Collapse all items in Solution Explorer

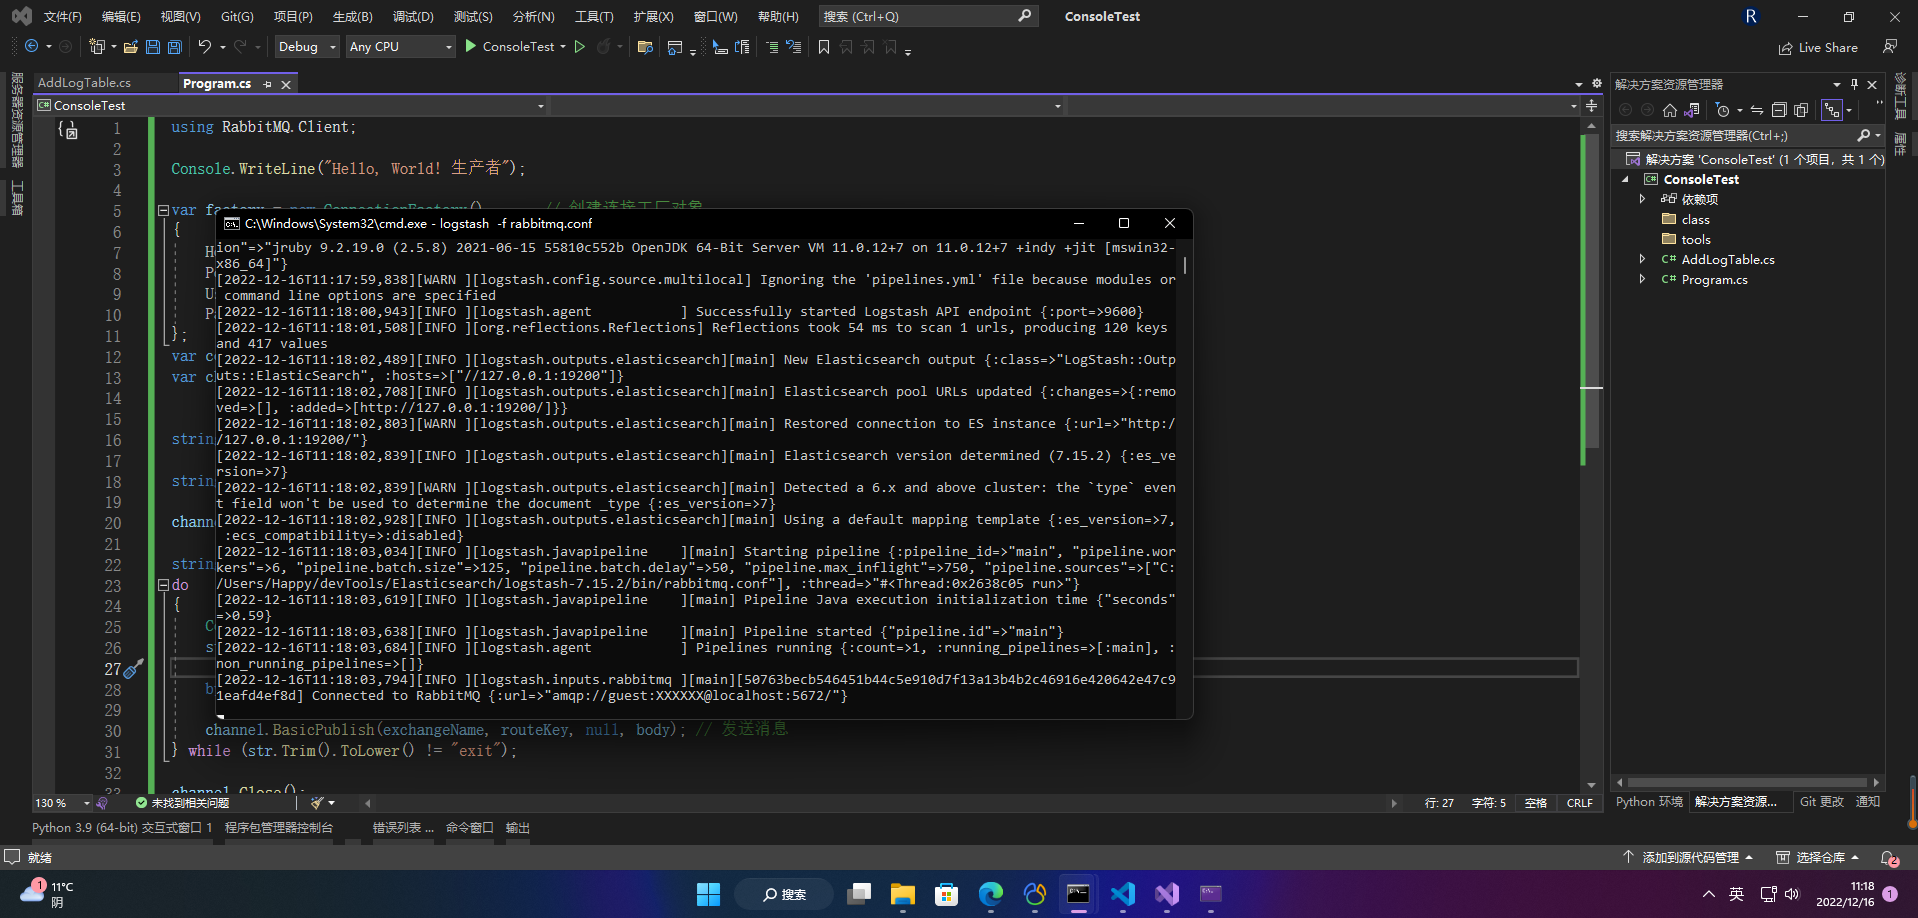1779,110
